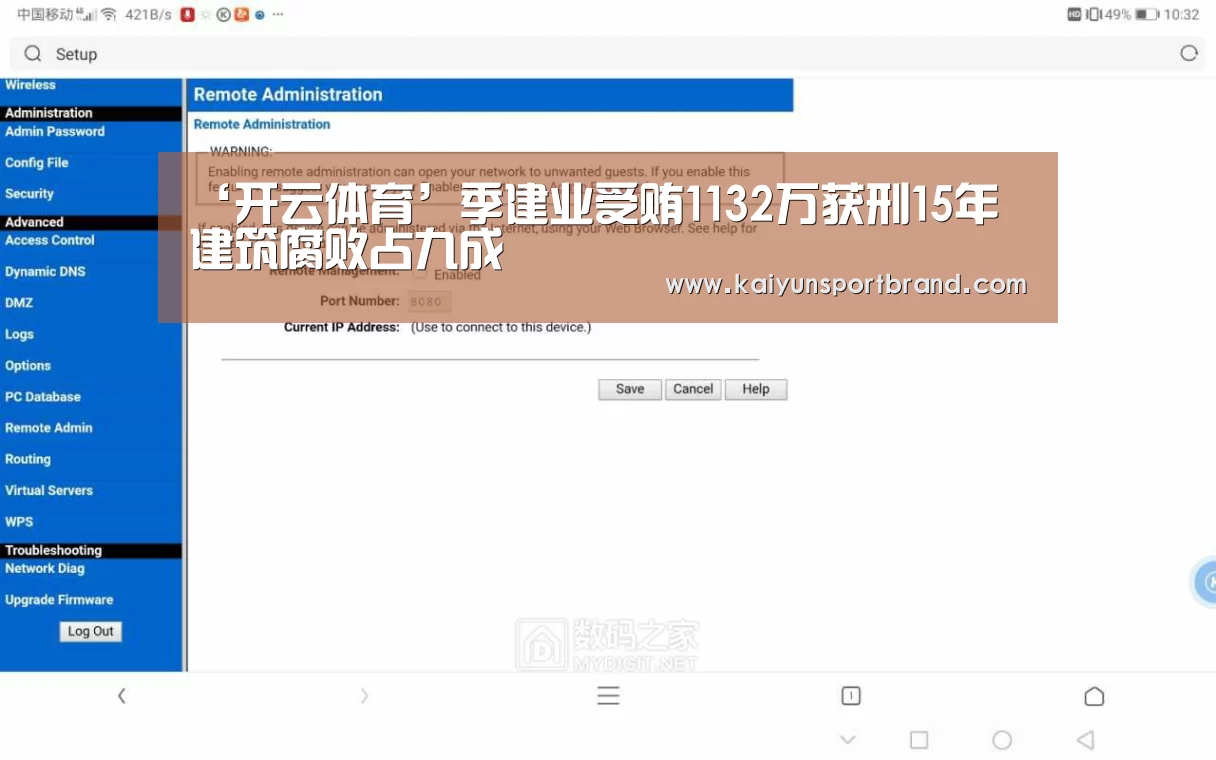This screenshot has width=1216, height=760.
Task: Go to browser home page icon
Action: [1094, 696]
